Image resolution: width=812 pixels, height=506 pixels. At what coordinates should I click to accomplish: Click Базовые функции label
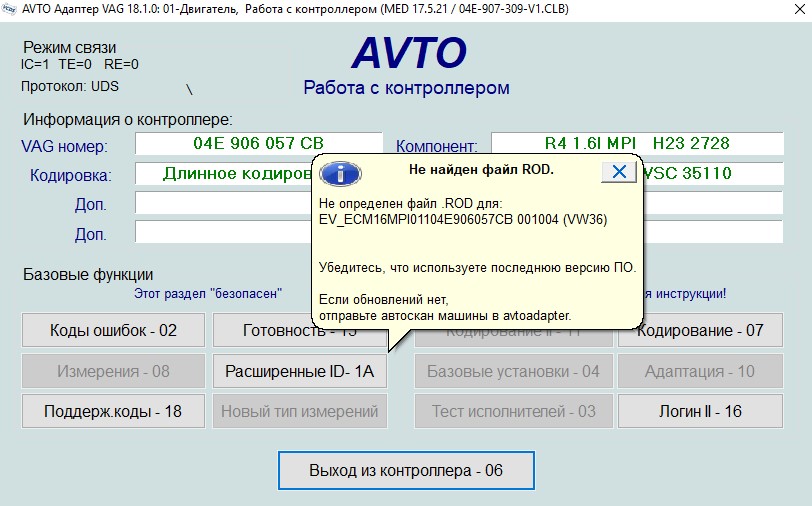88,274
